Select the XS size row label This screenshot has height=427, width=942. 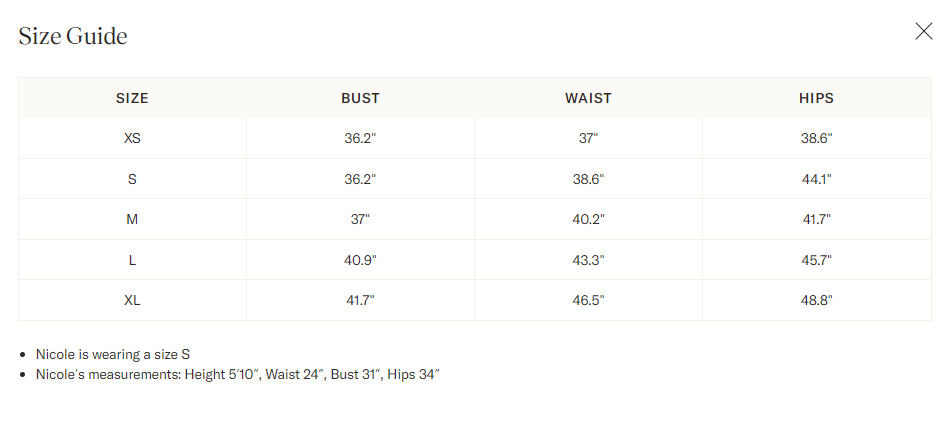(x=132, y=139)
